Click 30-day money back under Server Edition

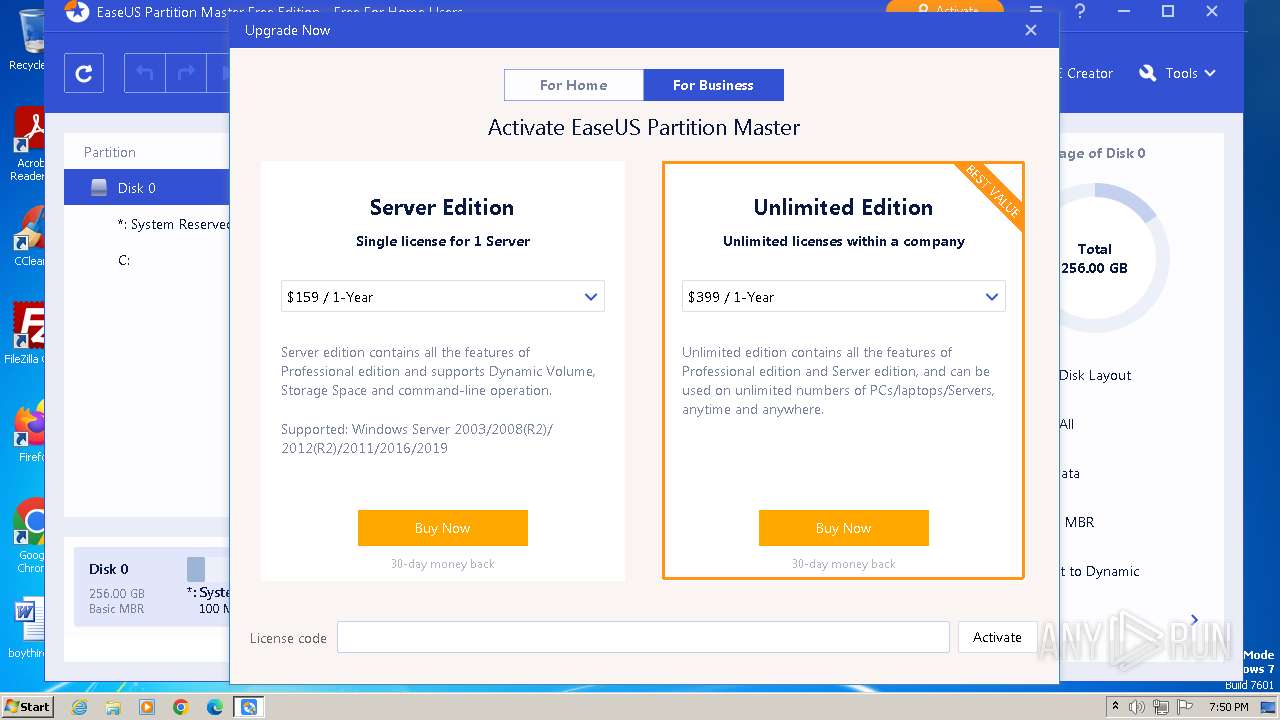[x=443, y=564]
